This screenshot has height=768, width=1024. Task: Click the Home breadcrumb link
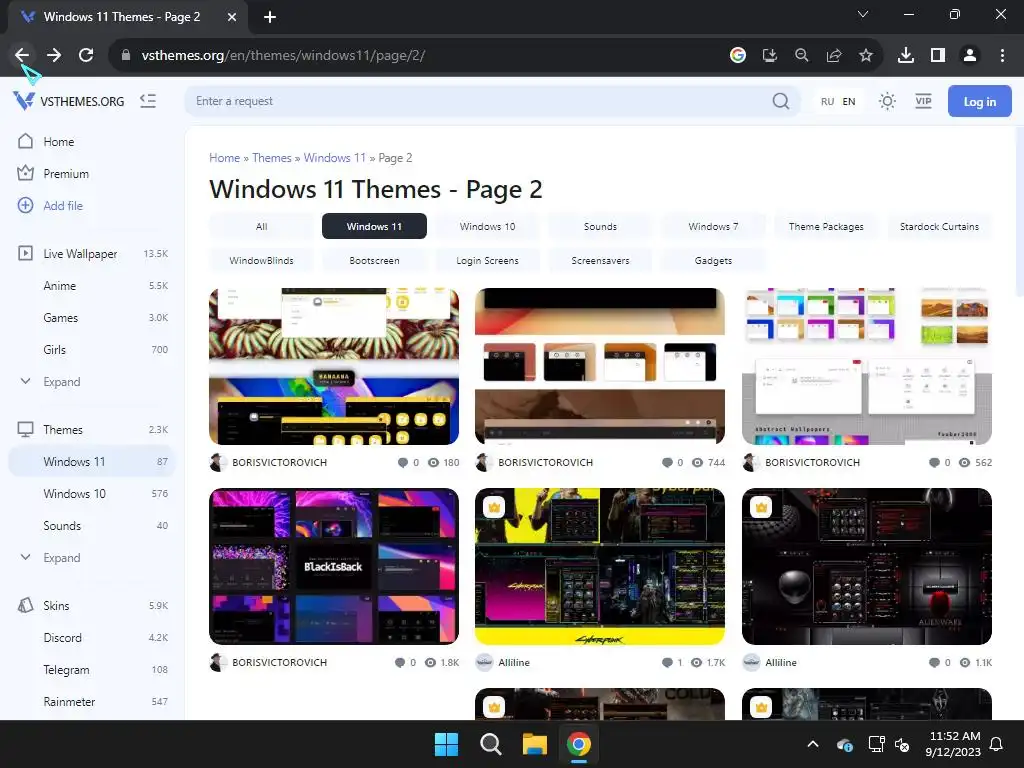click(225, 158)
